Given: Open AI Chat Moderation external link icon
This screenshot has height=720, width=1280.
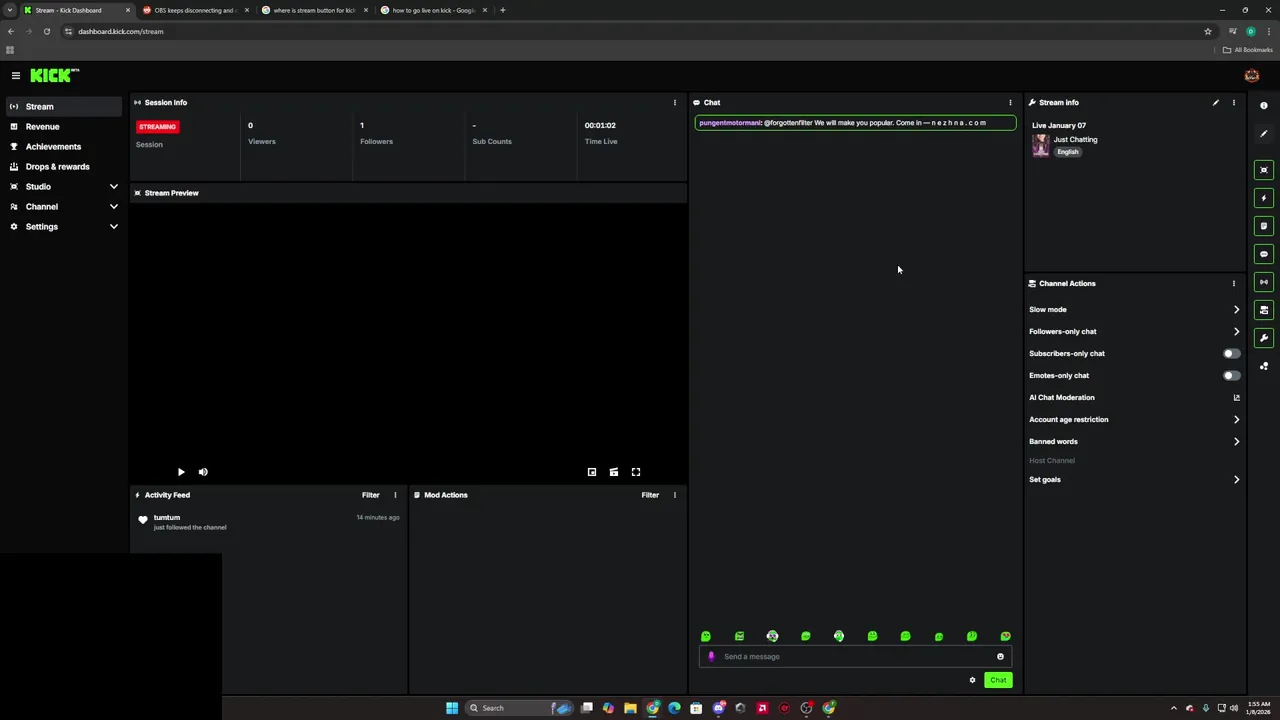Looking at the screenshot, I should (1236, 397).
